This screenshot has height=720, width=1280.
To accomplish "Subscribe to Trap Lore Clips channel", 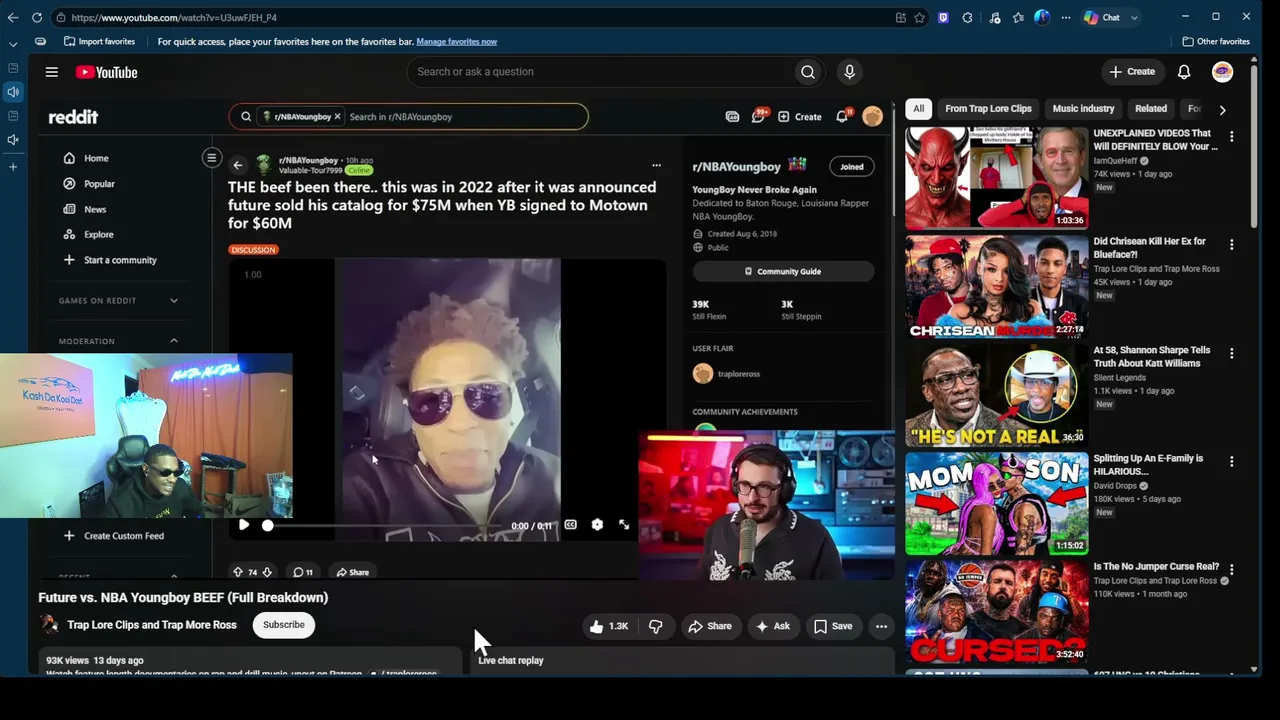I will click(x=284, y=625).
